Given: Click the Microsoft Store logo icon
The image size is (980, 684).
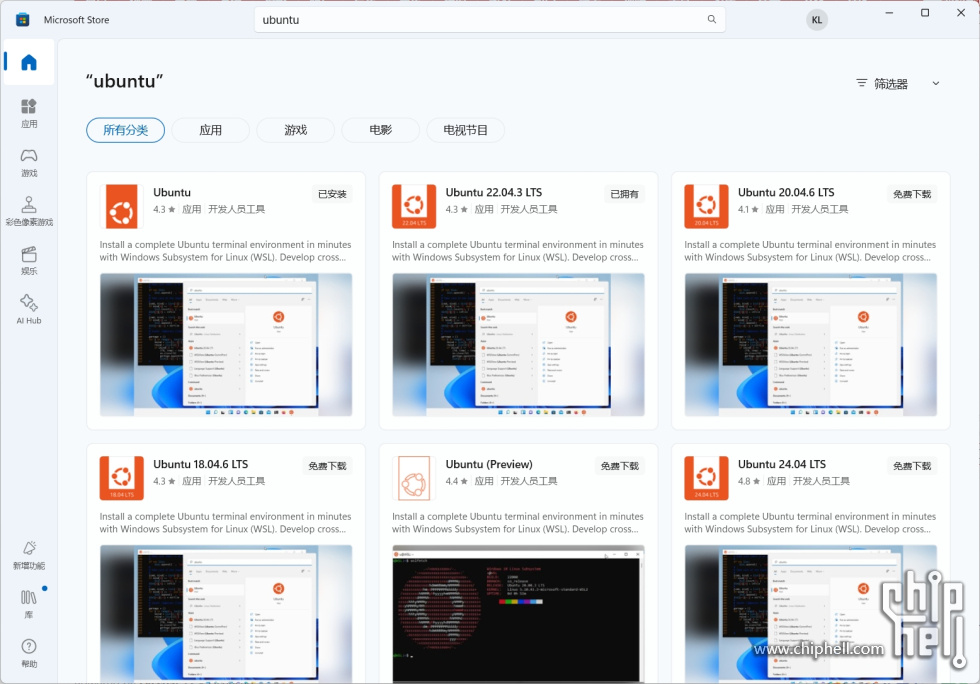Looking at the screenshot, I should pyautogui.click(x=22, y=20).
